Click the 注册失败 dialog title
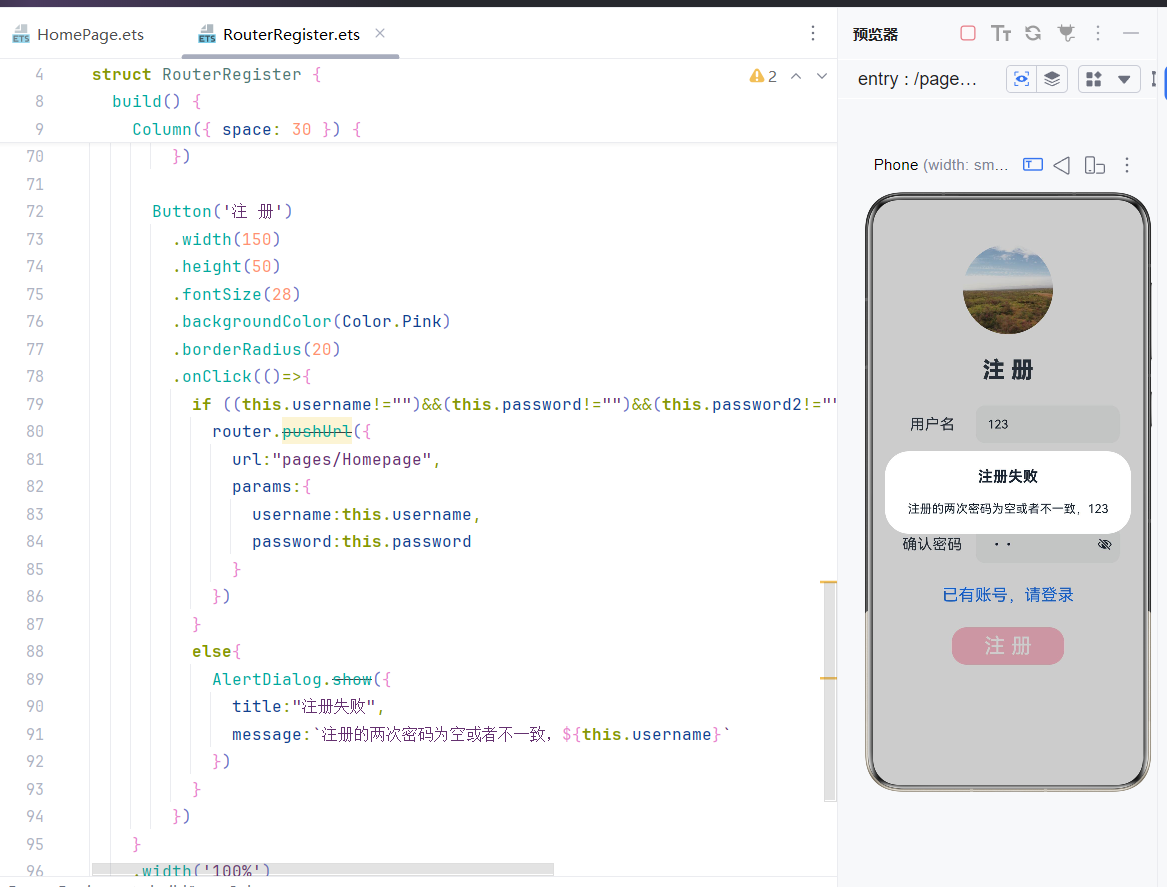 1008,476
